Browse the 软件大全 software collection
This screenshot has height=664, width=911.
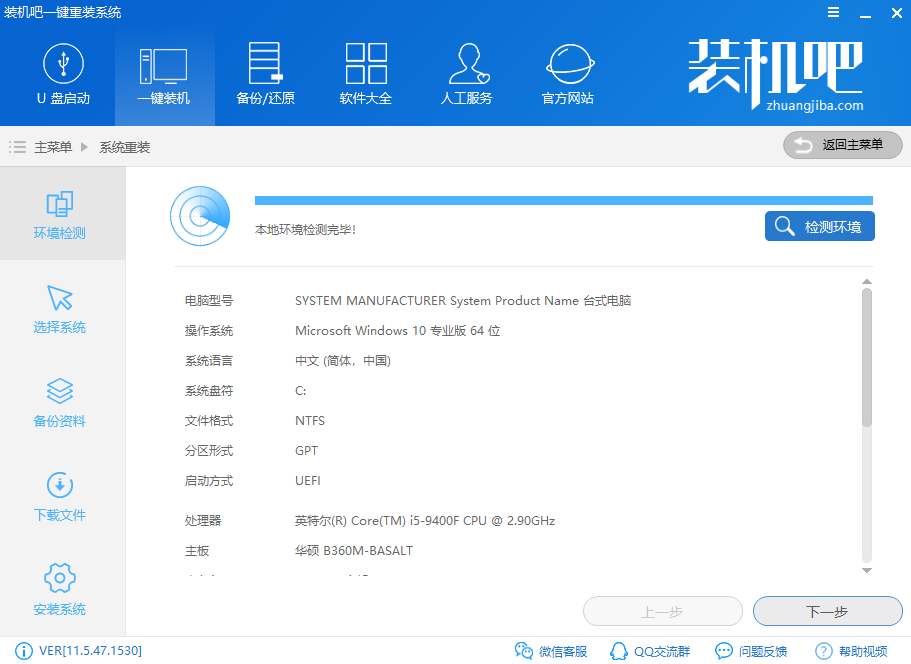pyautogui.click(x=365, y=75)
